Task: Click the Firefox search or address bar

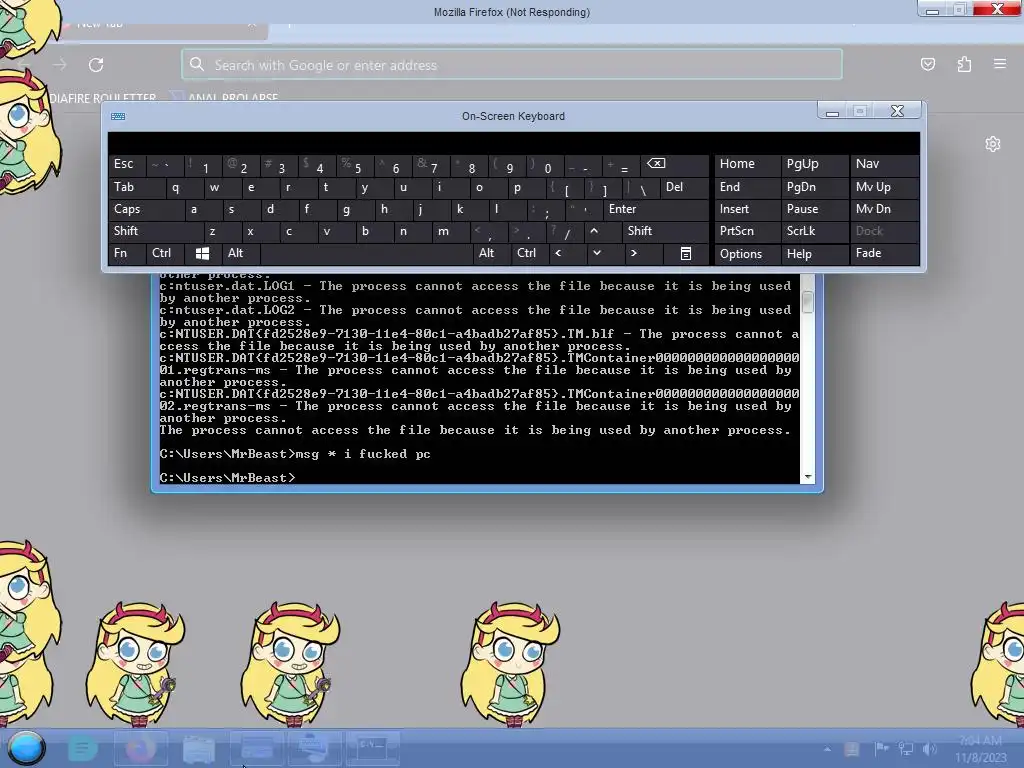Action: (x=512, y=65)
